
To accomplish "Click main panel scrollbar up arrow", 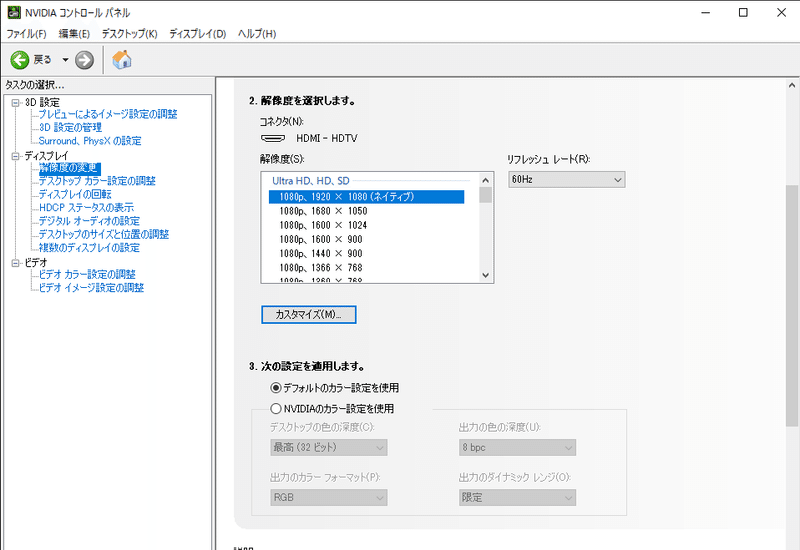I will (x=792, y=86).
